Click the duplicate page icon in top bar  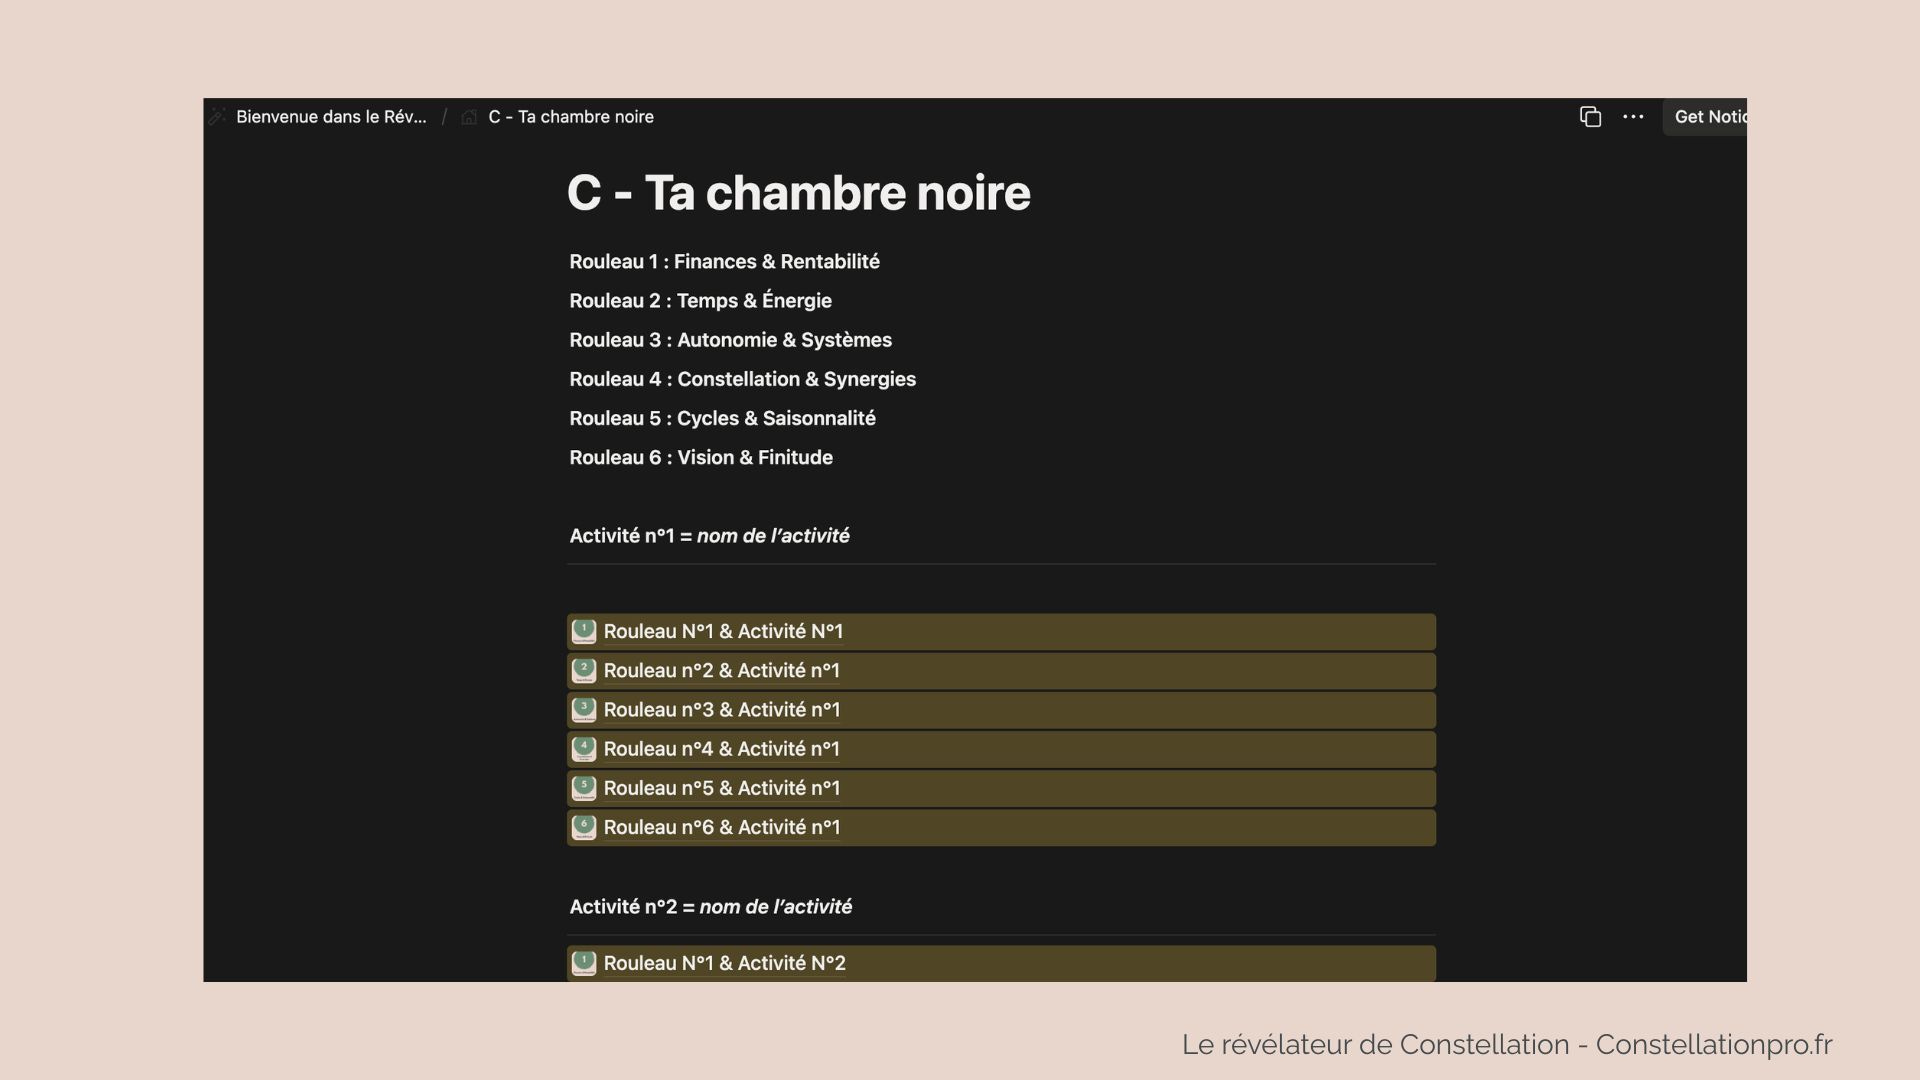[1590, 117]
